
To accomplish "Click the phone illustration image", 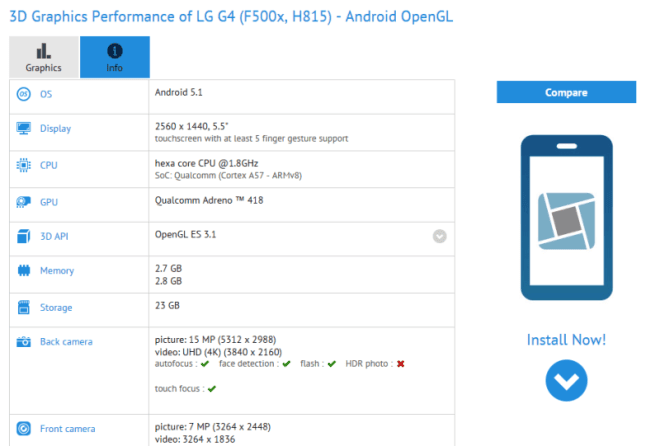I will tap(567, 218).
